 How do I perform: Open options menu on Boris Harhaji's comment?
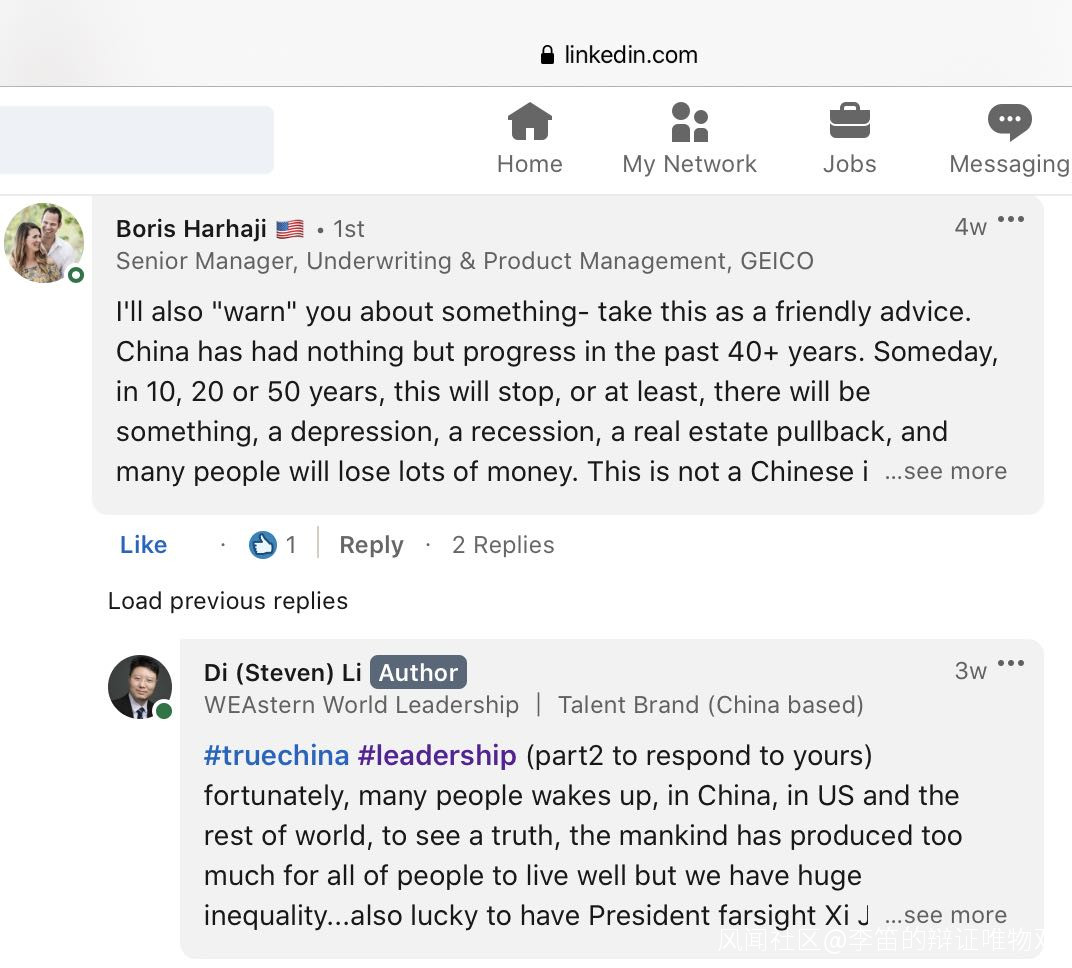(x=1011, y=221)
